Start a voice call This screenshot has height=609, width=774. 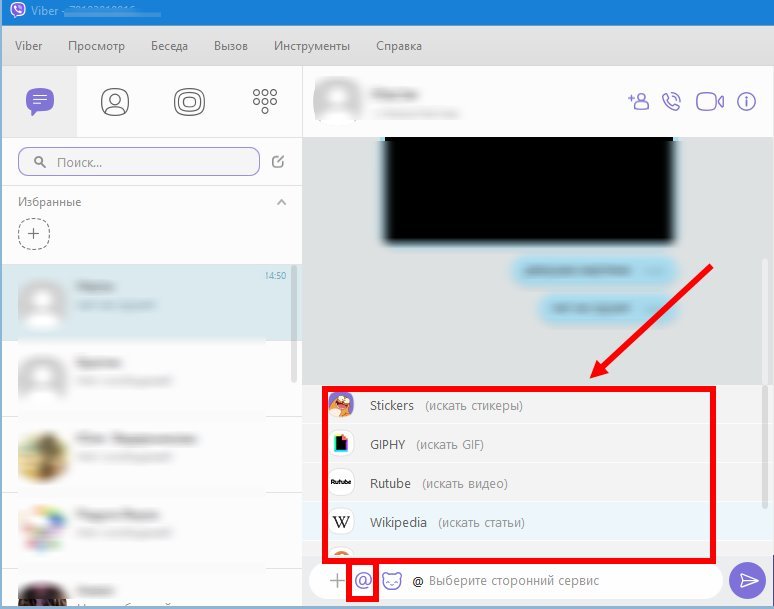672,101
